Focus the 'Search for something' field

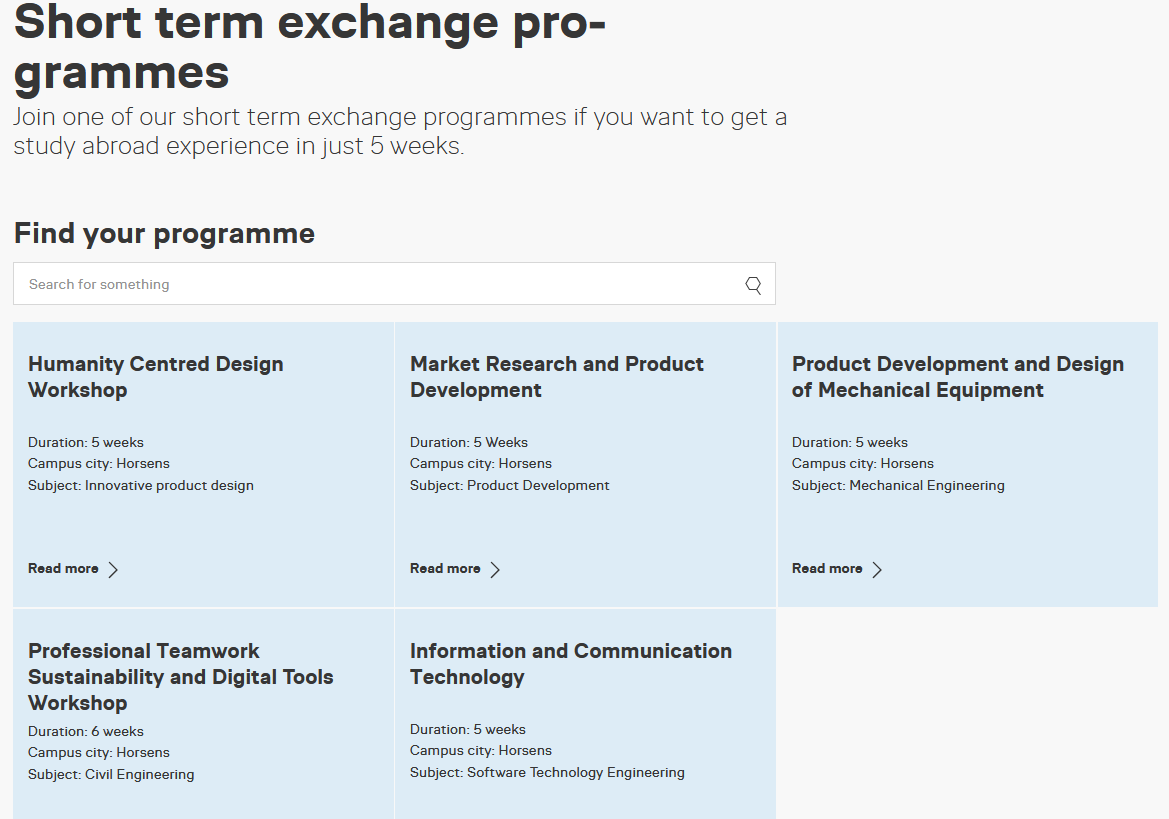click(x=380, y=284)
